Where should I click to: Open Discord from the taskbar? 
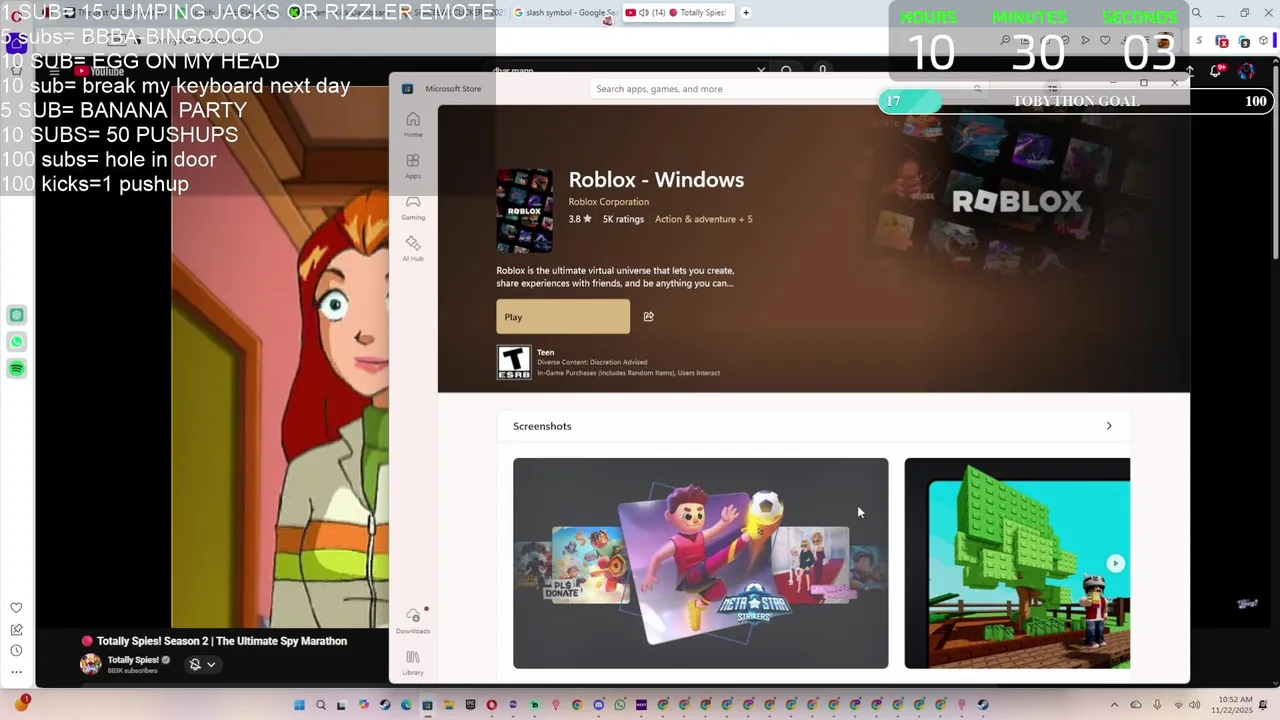pos(599,705)
